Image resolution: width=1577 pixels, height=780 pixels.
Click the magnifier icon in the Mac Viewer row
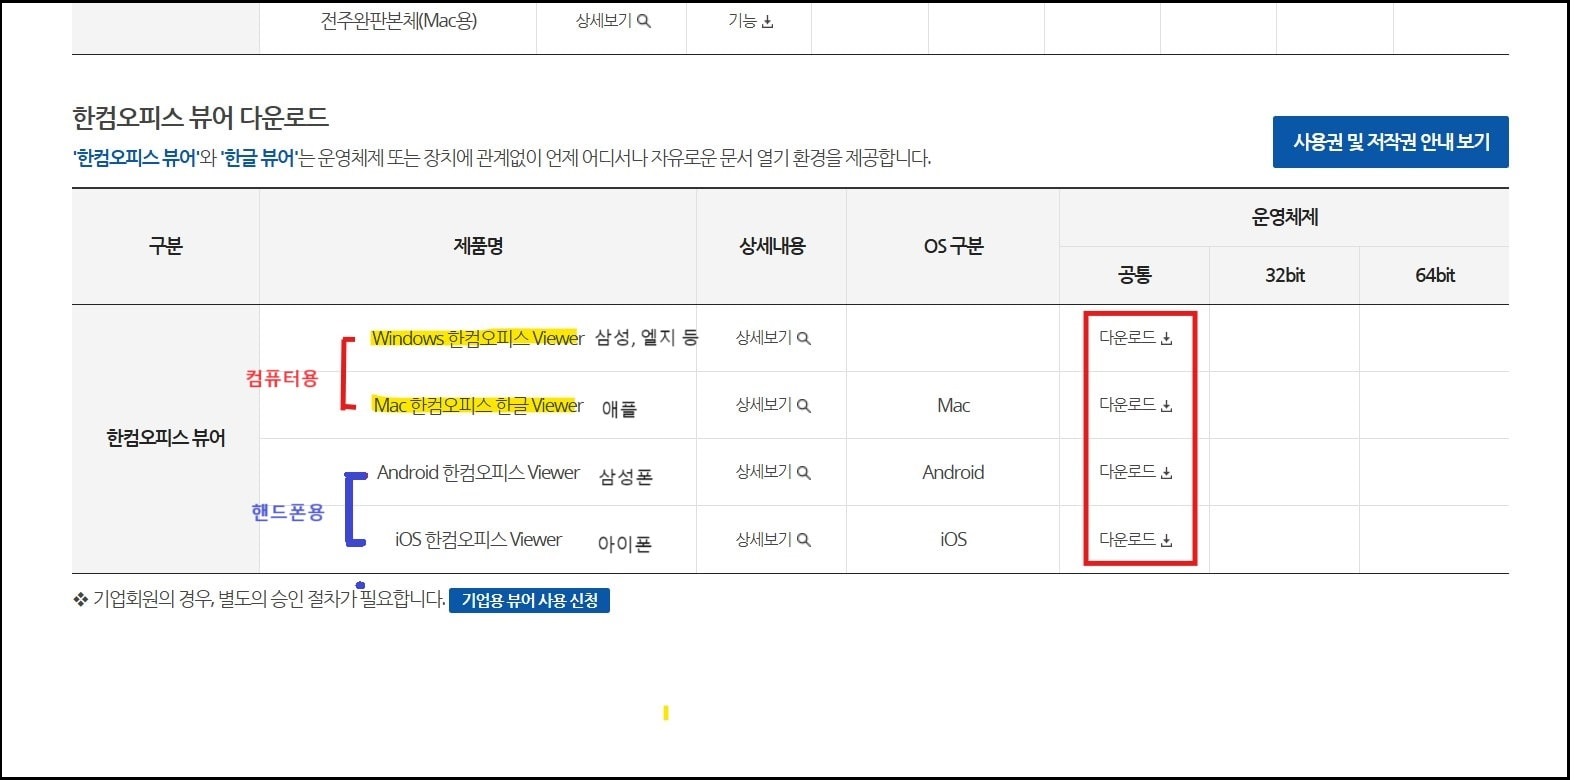pos(804,406)
